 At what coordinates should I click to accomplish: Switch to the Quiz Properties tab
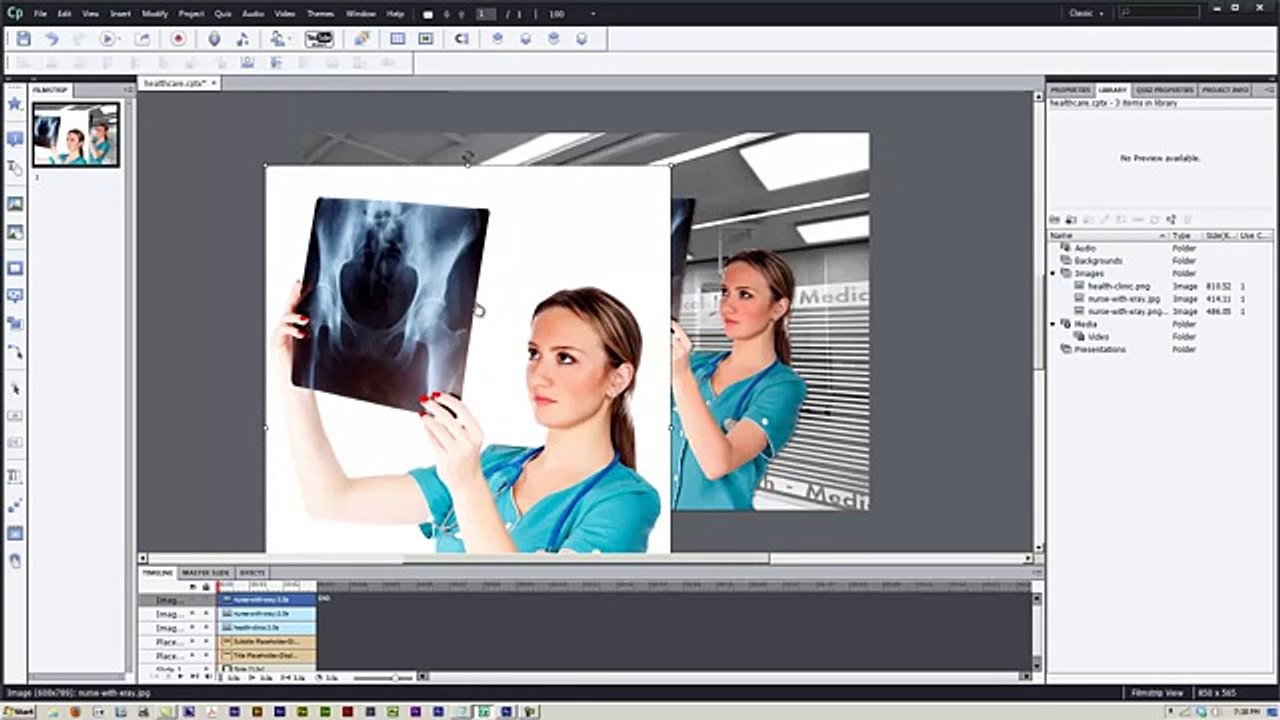click(x=1164, y=90)
